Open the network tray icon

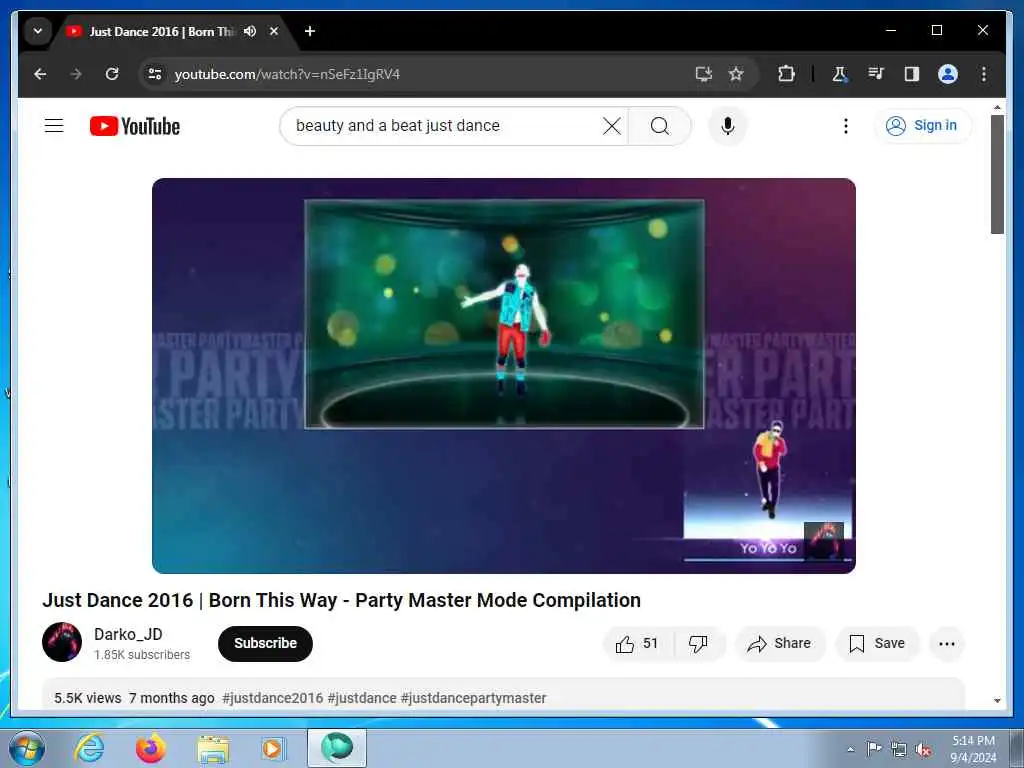tap(899, 750)
